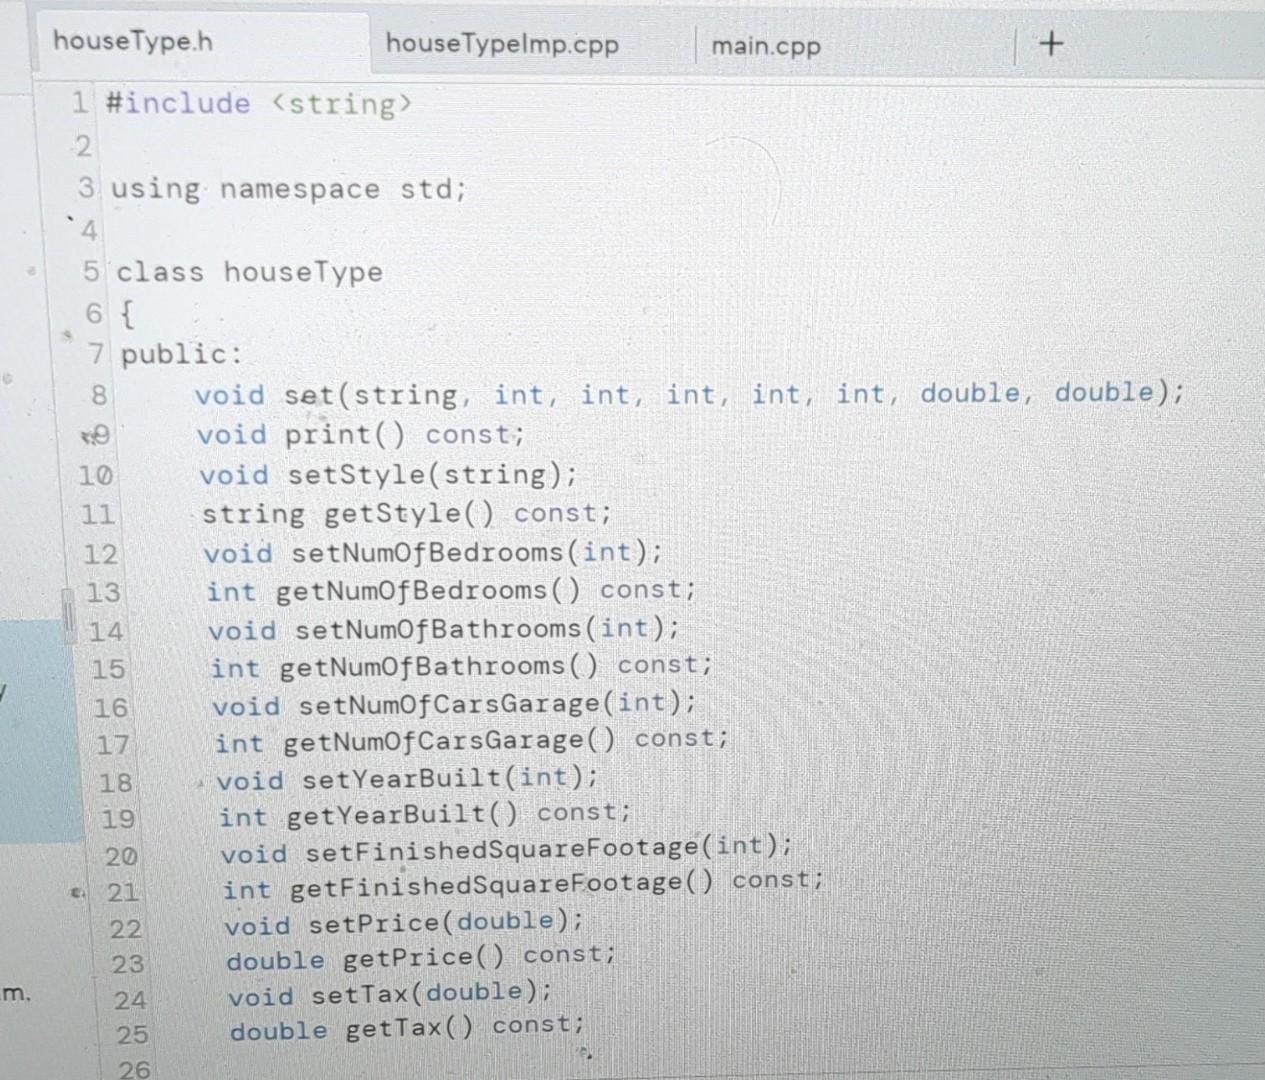Open a new file tab with the plus icon
This screenshot has height=1080, width=1265.
[1050, 43]
